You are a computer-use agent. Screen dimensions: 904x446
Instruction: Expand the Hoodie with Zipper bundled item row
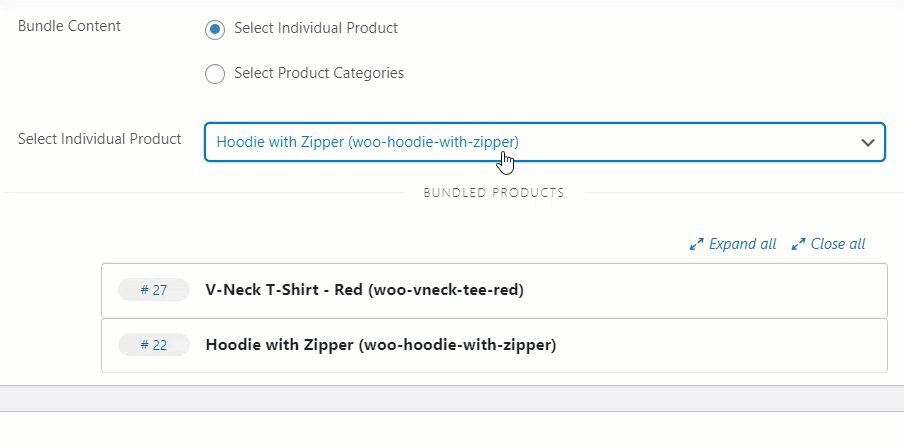[x=494, y=345]
